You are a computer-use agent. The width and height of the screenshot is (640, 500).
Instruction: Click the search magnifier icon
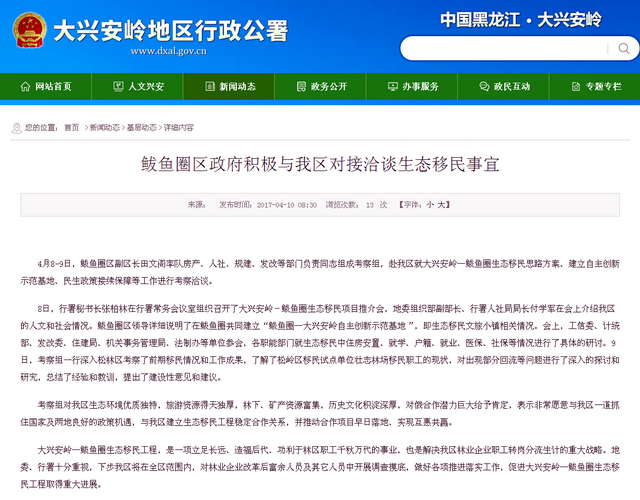pyautogui.click(x=624, y=49)
